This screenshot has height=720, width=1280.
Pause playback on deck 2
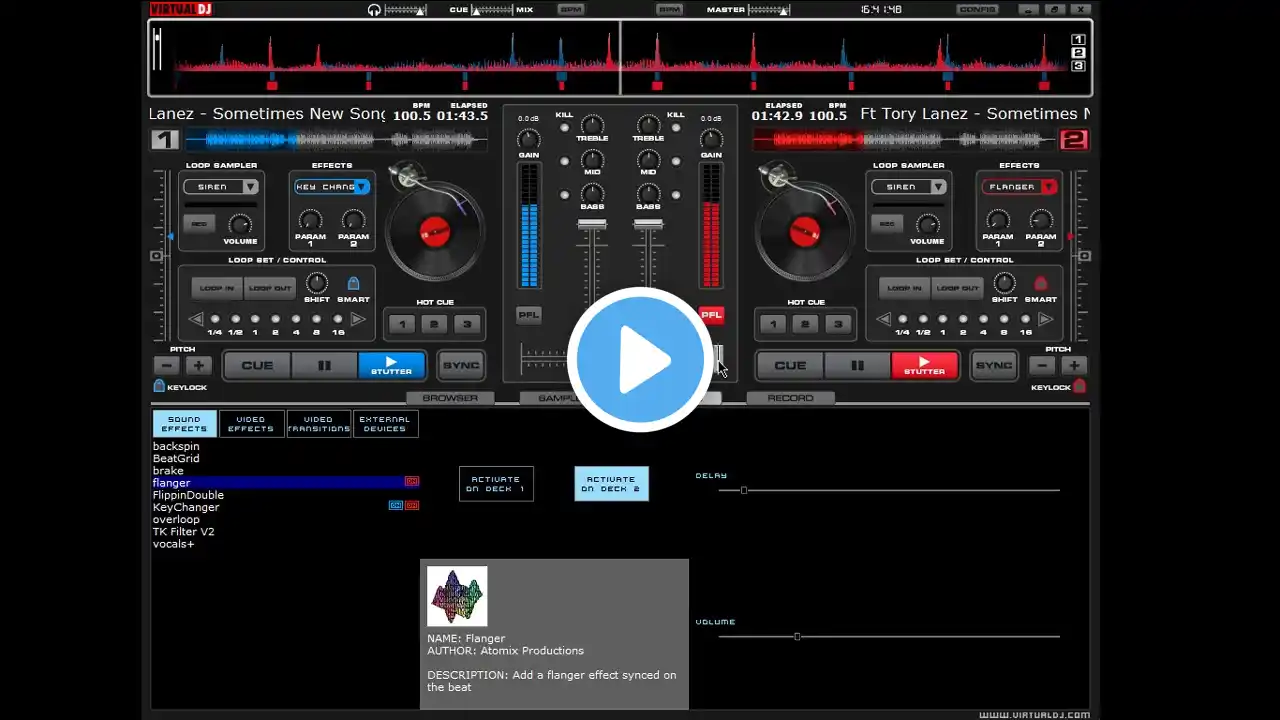857,366
